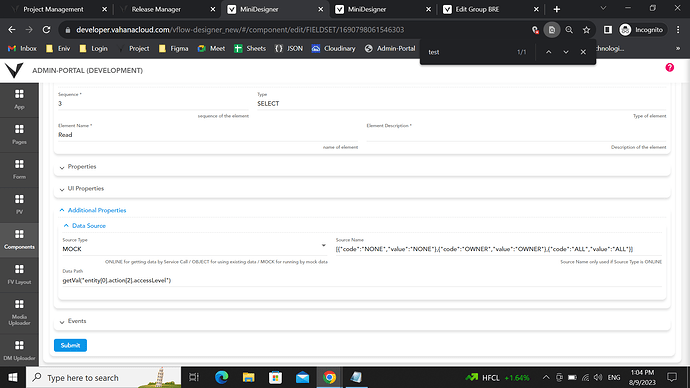The width and height of the screenshot is (690, 388).
Task: Click the red help question mark icon
Action: (669, 67)
